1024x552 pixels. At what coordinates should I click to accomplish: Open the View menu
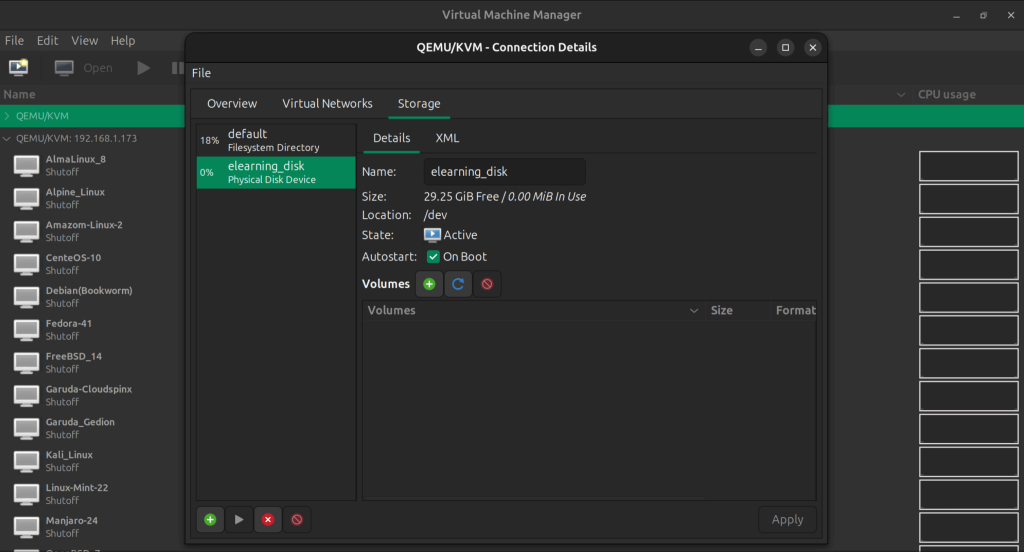coord(85,41)
